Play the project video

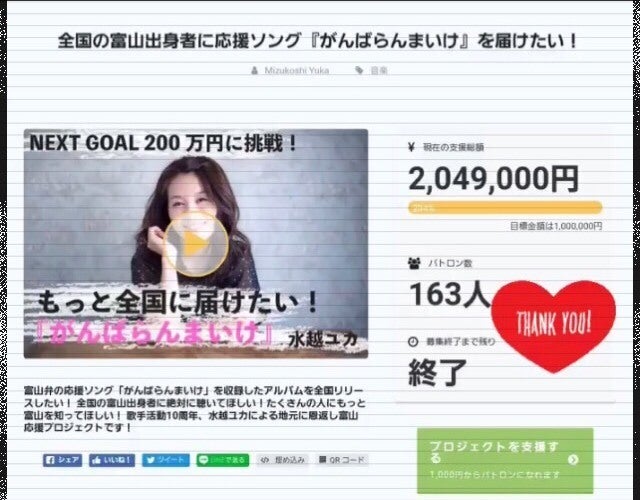(196, 244)
